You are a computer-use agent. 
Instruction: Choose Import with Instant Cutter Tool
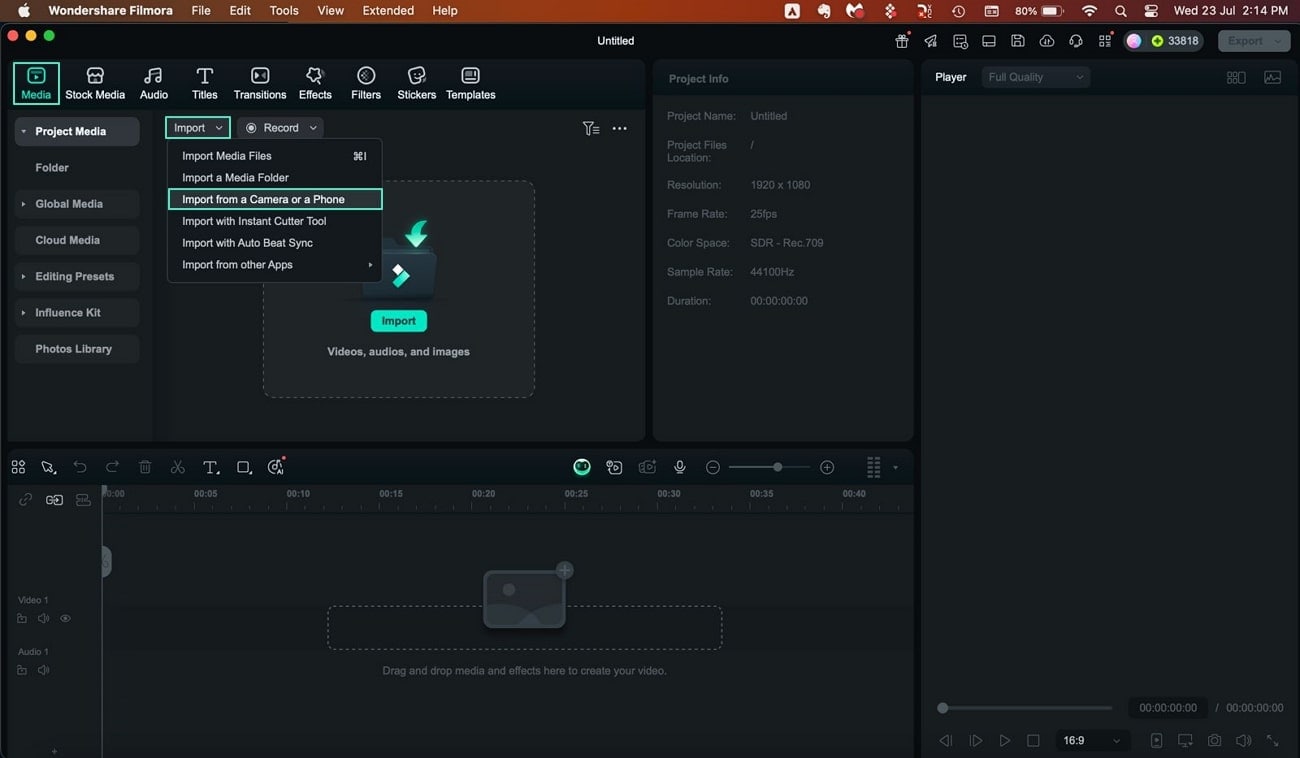275,221
